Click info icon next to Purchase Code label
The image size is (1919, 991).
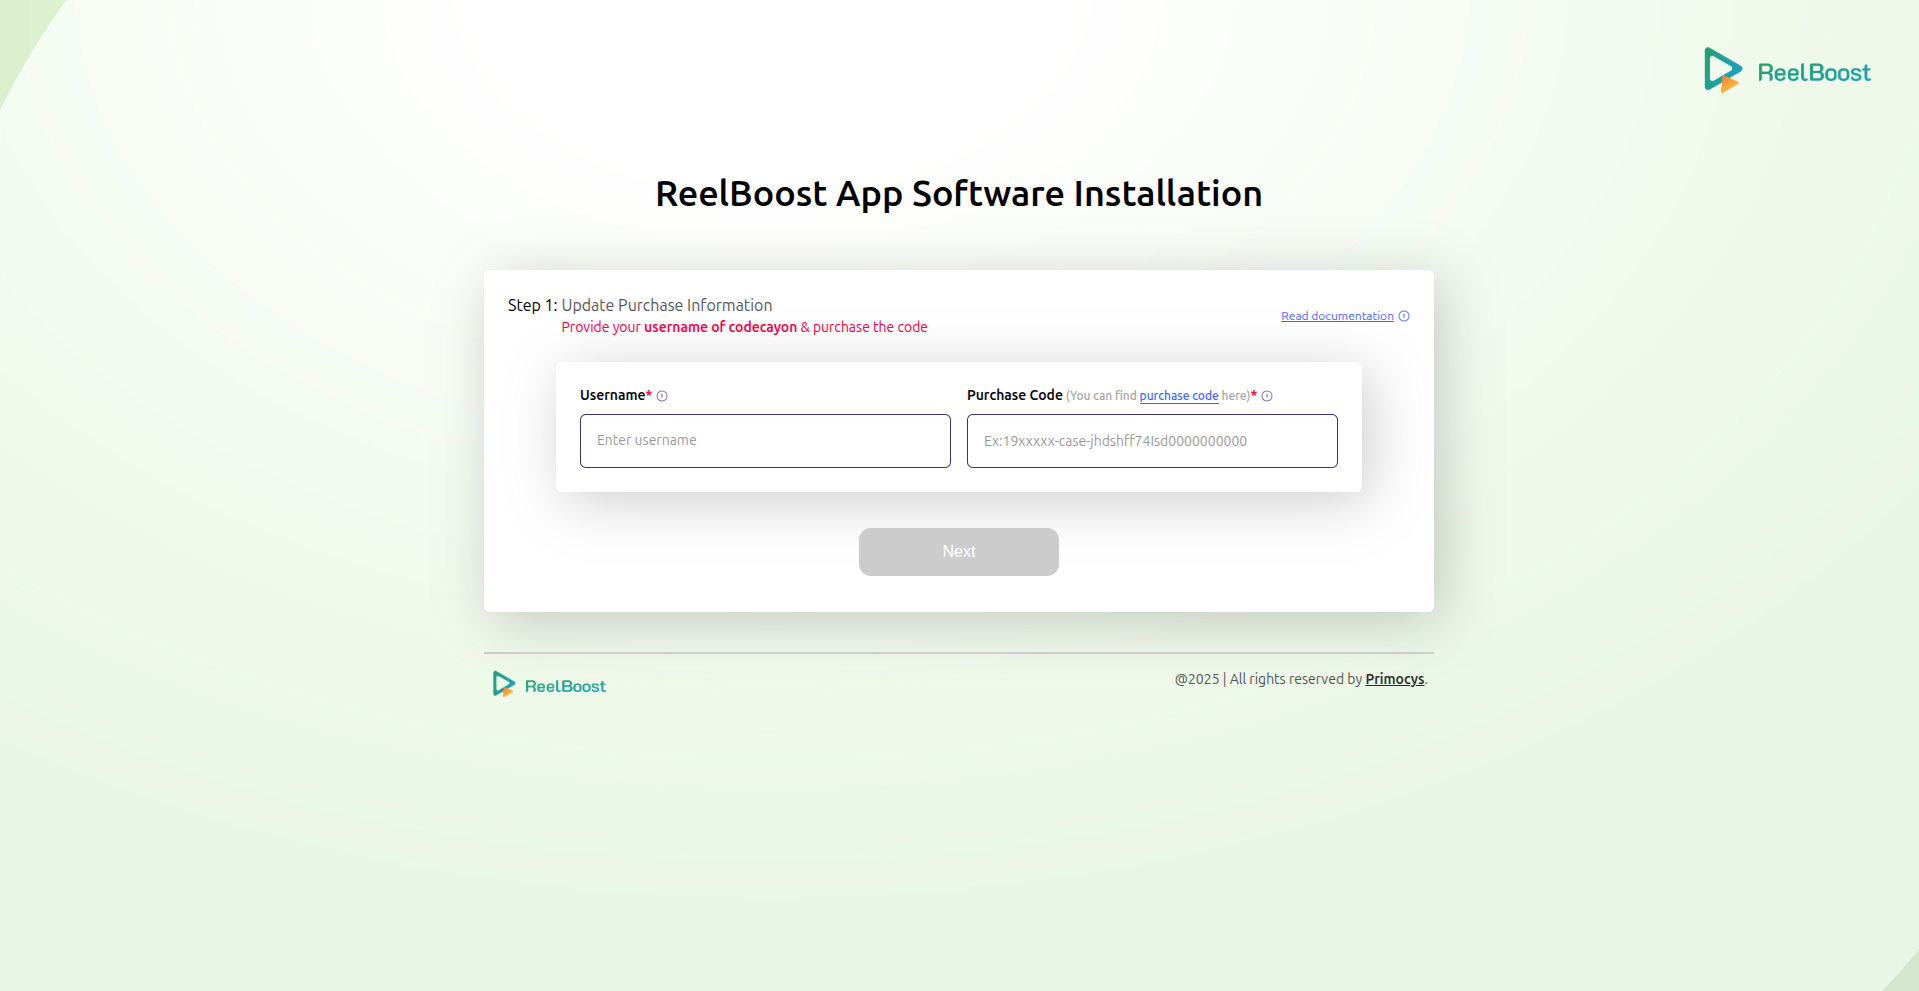coord(1267,396)
